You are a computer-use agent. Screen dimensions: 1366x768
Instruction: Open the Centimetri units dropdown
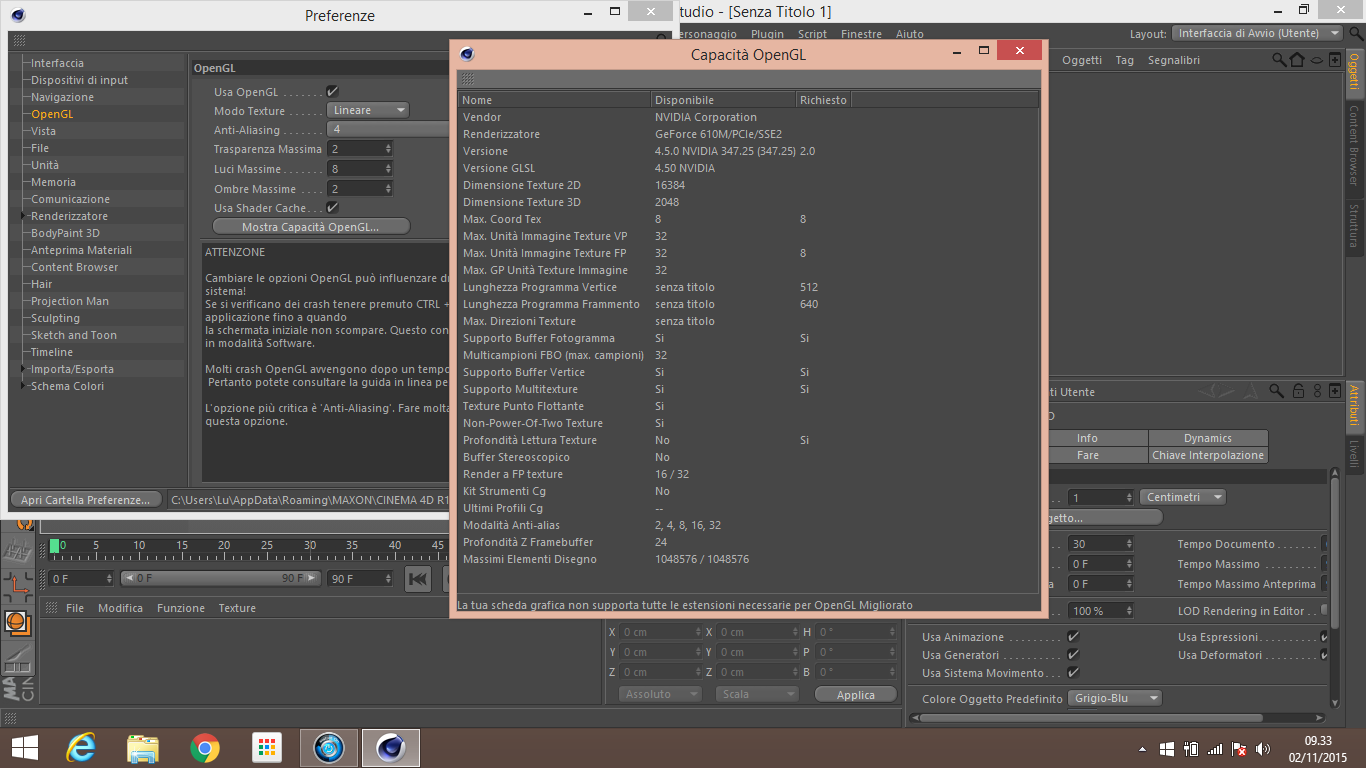click(1183, 497)
